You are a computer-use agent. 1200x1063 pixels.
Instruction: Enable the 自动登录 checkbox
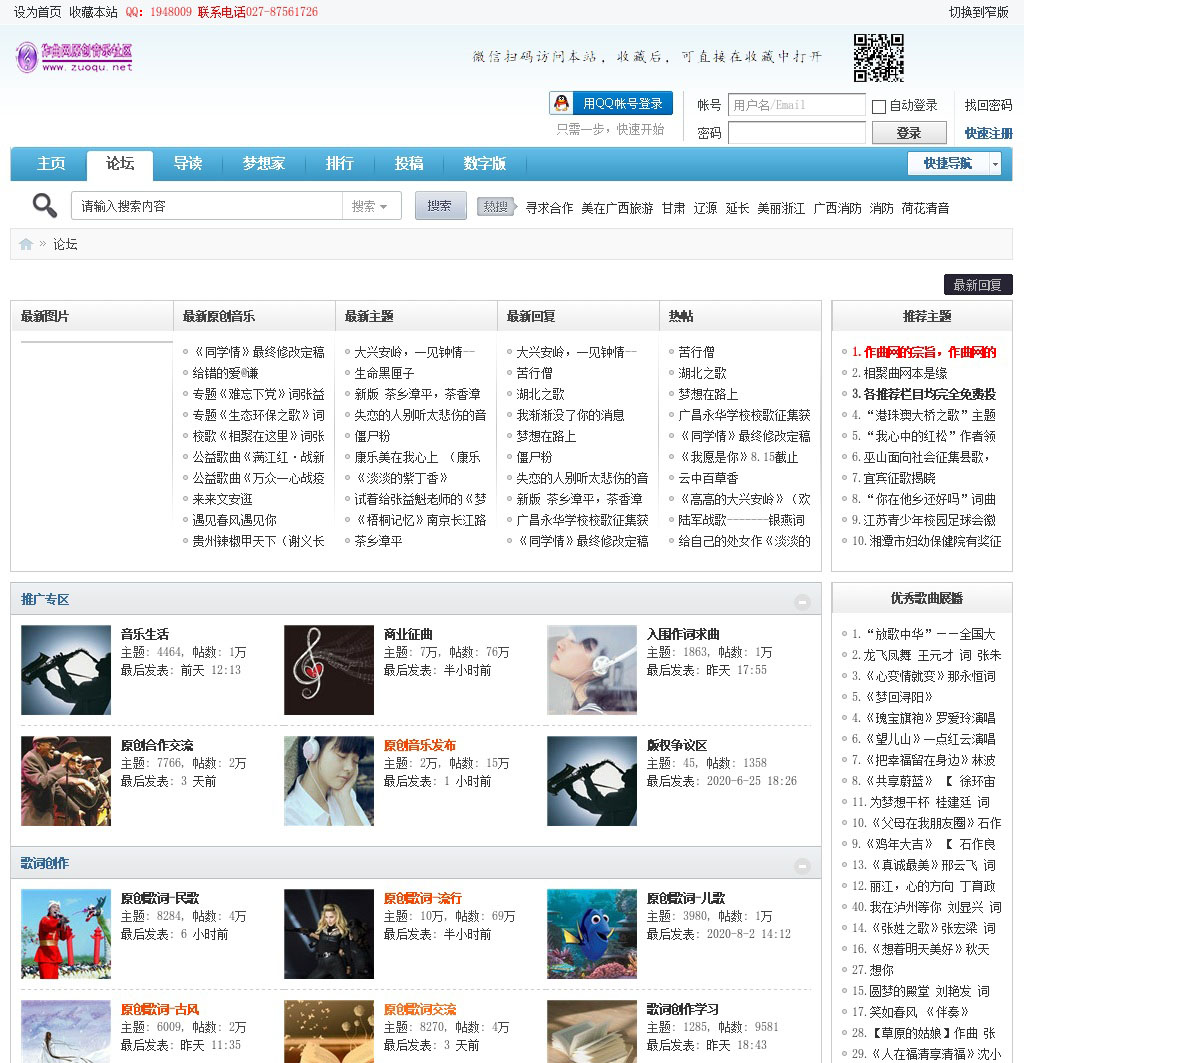(x=879, y=106)
